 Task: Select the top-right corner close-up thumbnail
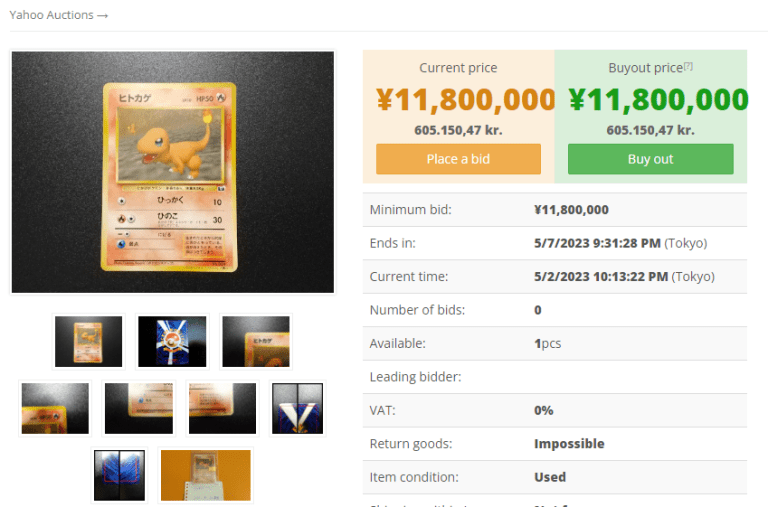coord(55,409)
